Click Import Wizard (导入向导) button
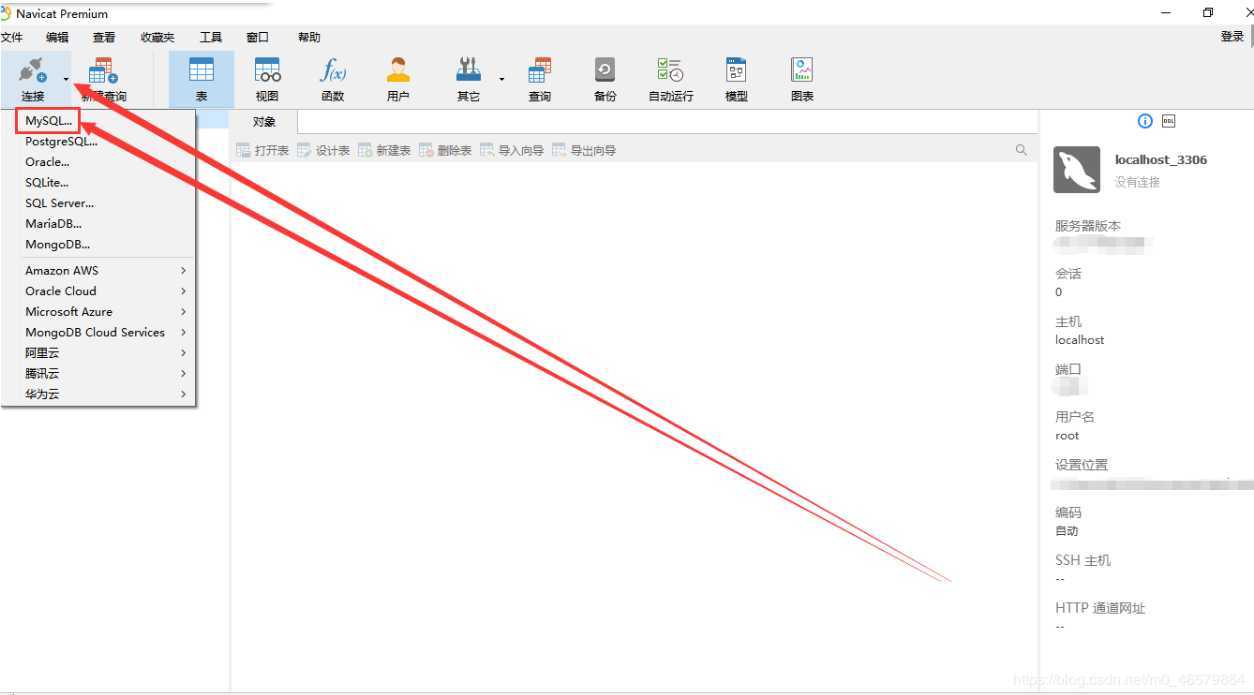This screenshot has height=695, width=1254. click(512, 150)
